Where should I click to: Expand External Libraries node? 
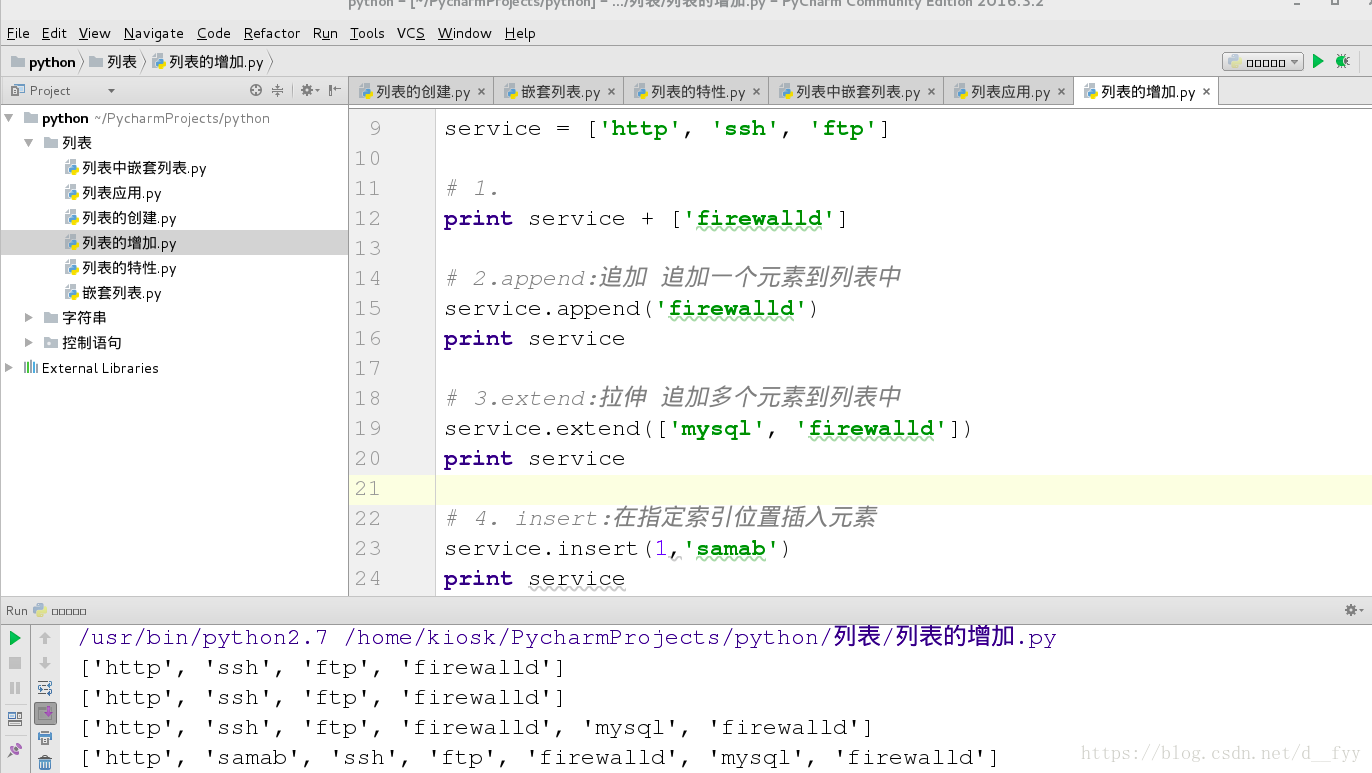pyautogui.click(x=9, y=368)
